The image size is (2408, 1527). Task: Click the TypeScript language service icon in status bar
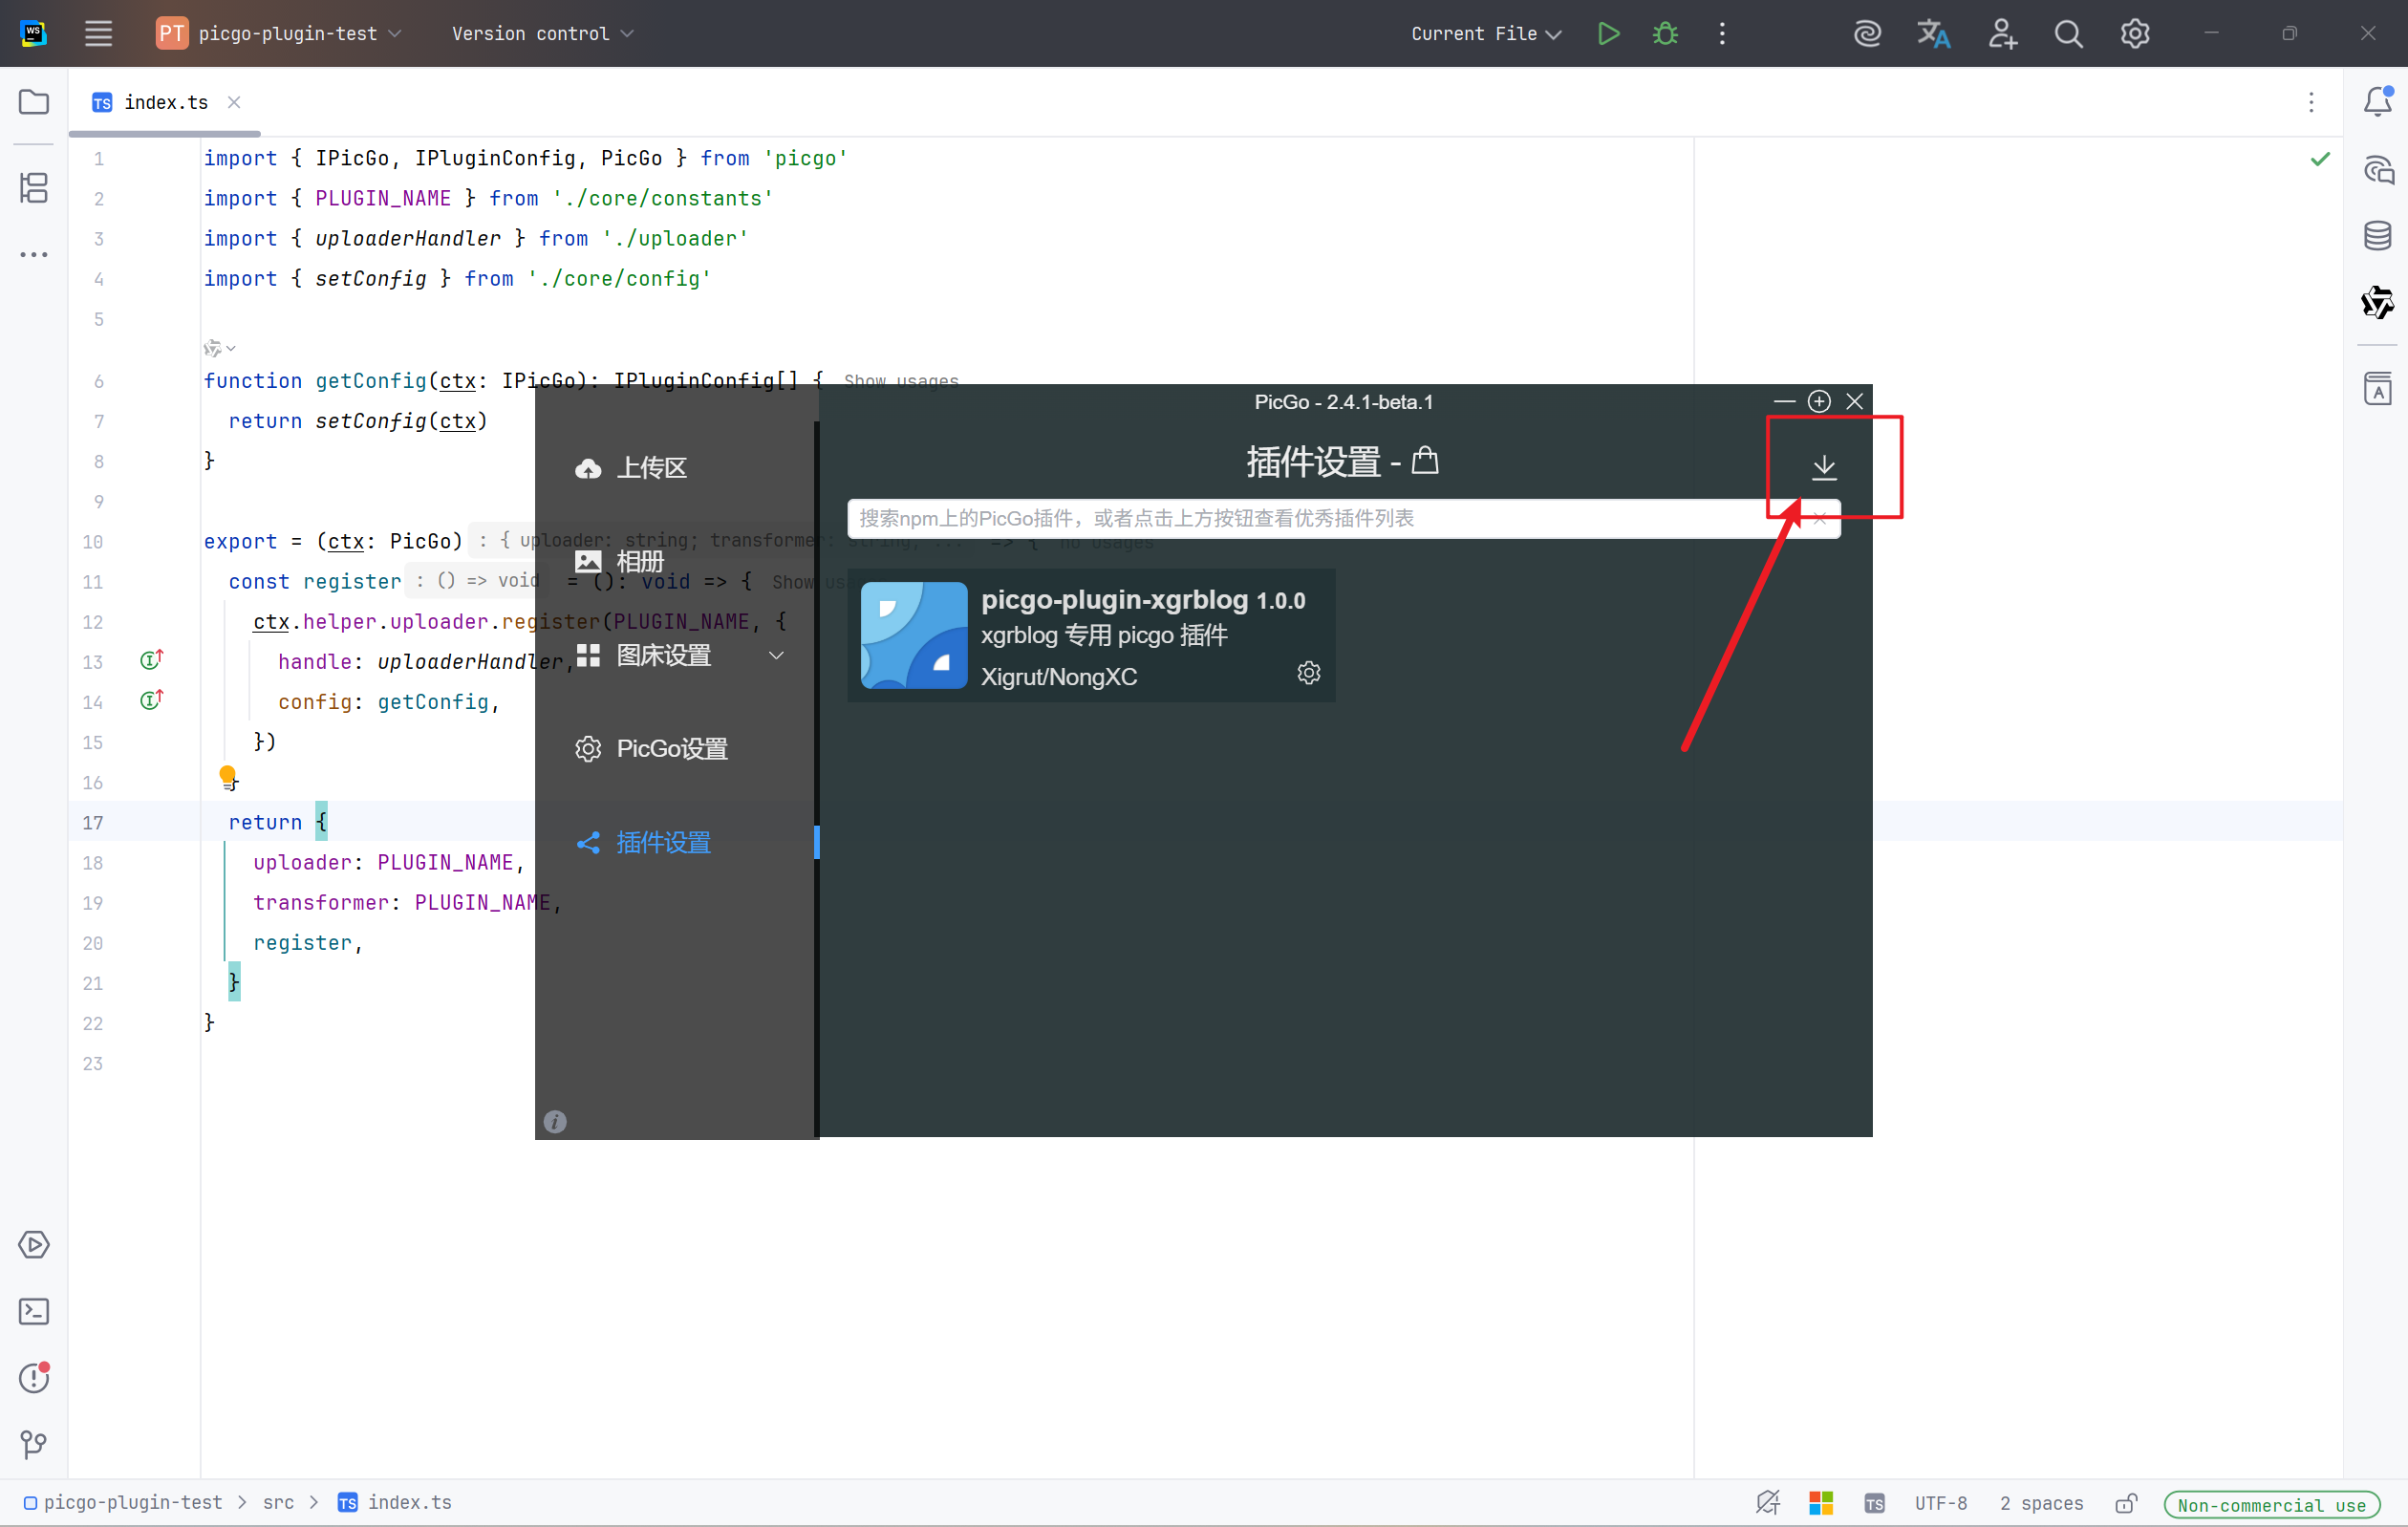point(1874,1503)
